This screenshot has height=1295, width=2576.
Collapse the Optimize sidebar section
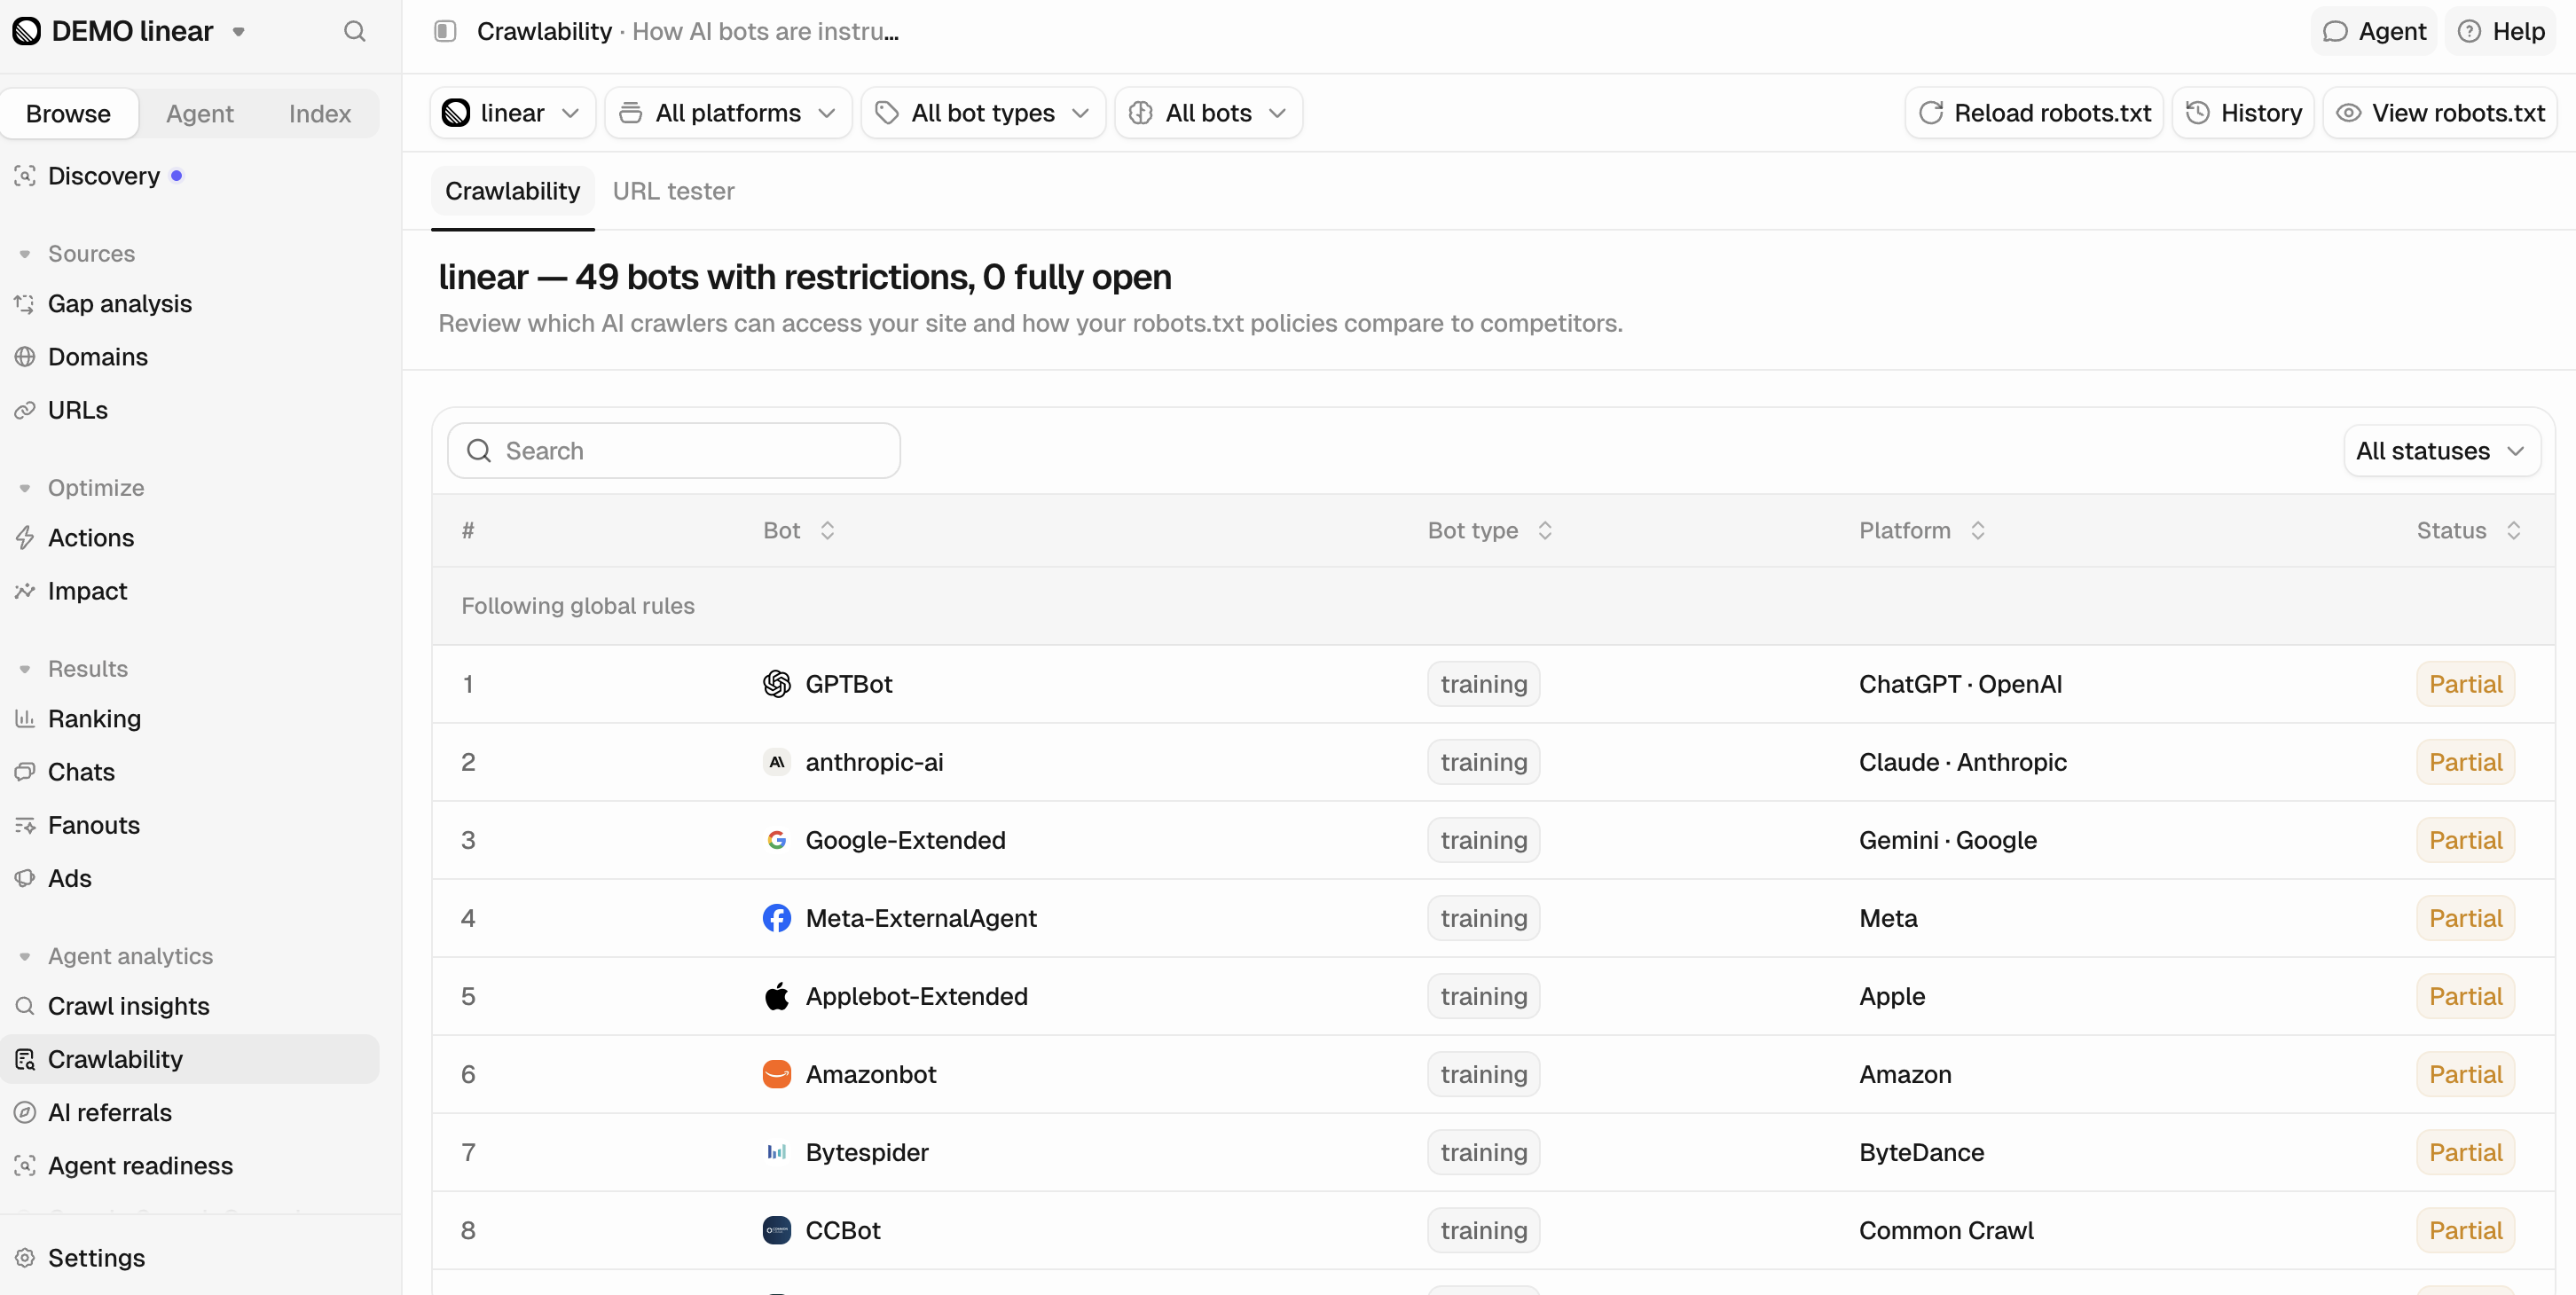pyautogui.click(x=82, y=488)
